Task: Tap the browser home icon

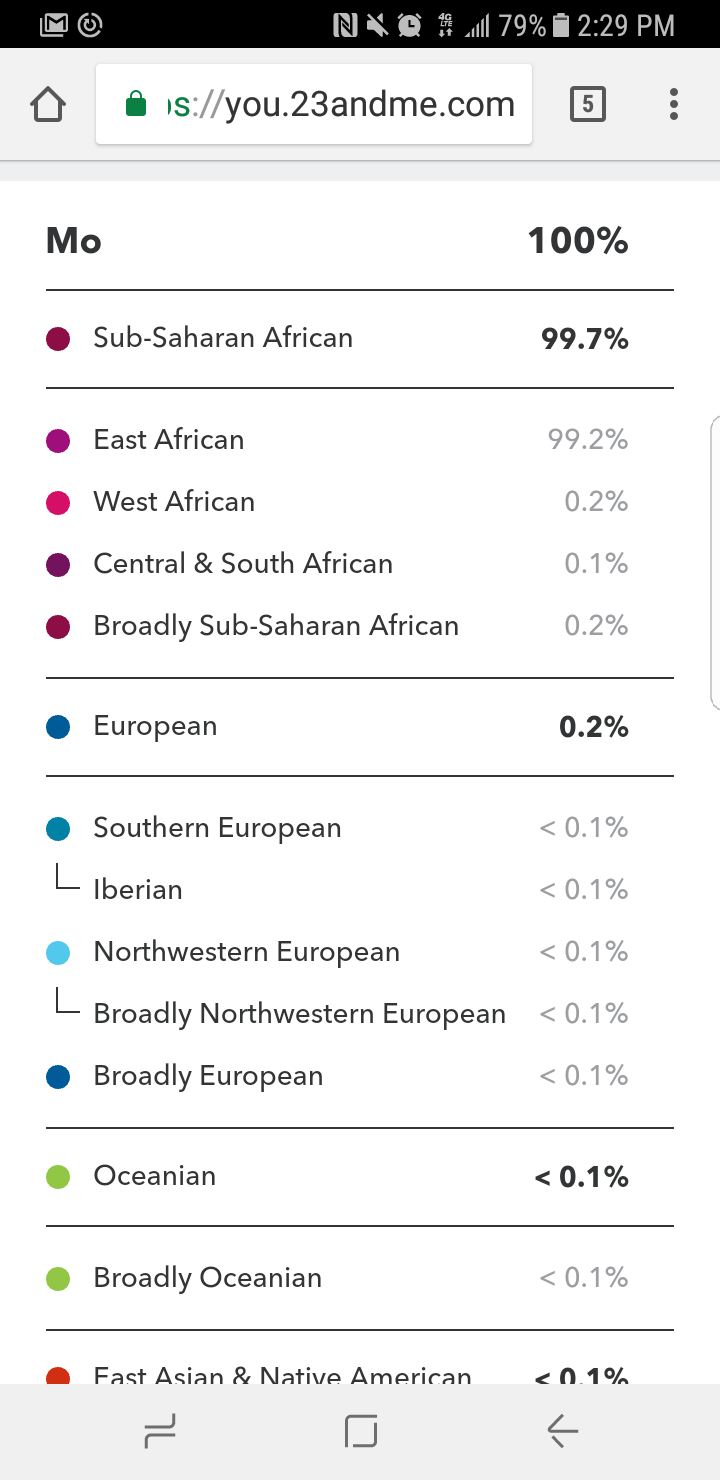Action: click(x=49, y=105)
